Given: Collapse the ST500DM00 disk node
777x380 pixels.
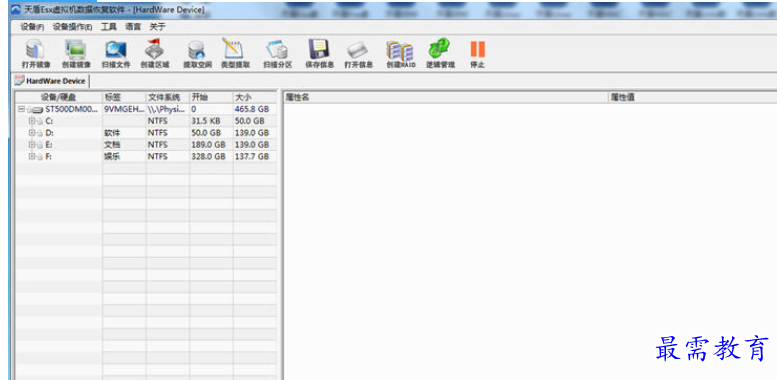Looking at the screenshot, I should pos(21,109).
